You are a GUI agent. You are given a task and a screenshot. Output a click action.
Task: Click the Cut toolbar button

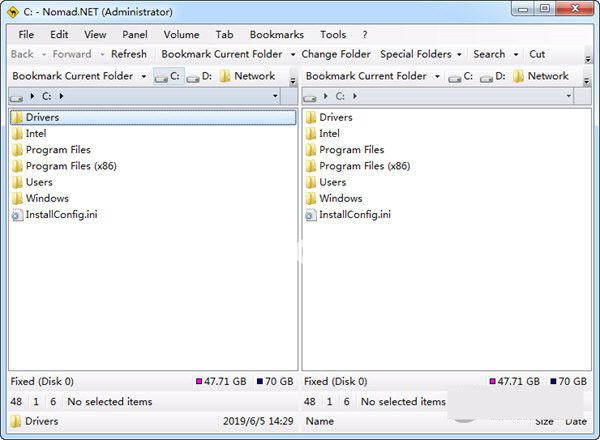pos(537,54)
